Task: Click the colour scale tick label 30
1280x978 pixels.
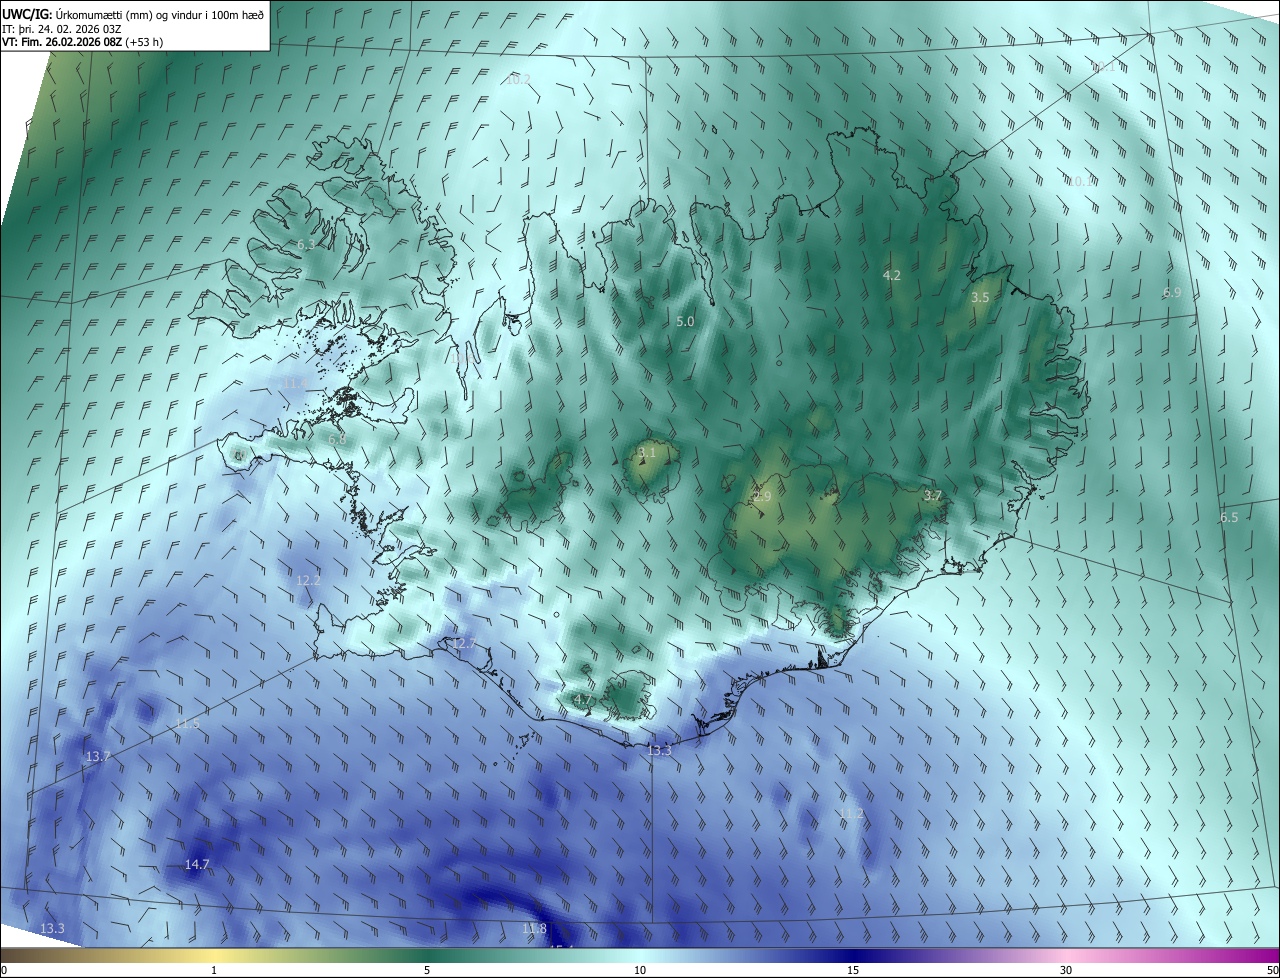Action: tap(1066, 970)
